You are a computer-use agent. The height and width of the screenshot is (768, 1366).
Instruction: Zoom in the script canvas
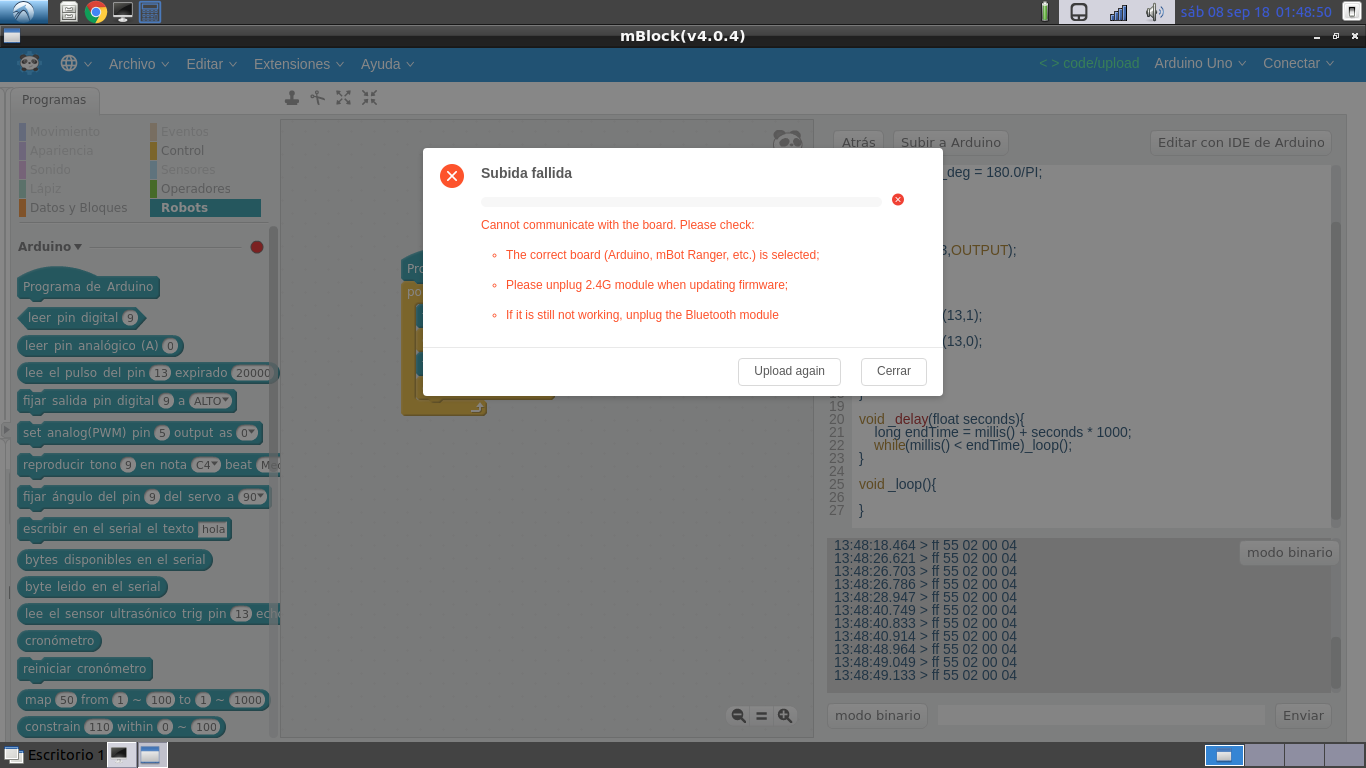pyautogui.click(x=785, y=715)
